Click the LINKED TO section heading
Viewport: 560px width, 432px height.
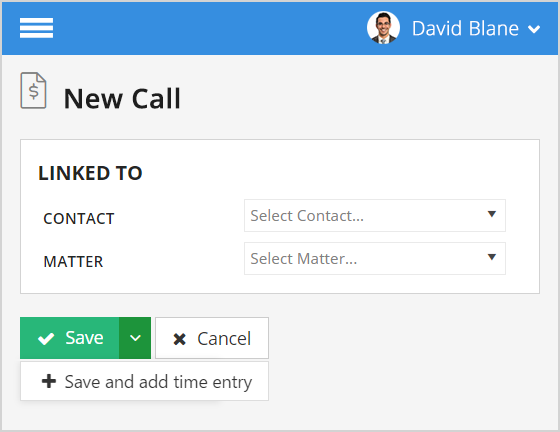[x=90, y=173]
